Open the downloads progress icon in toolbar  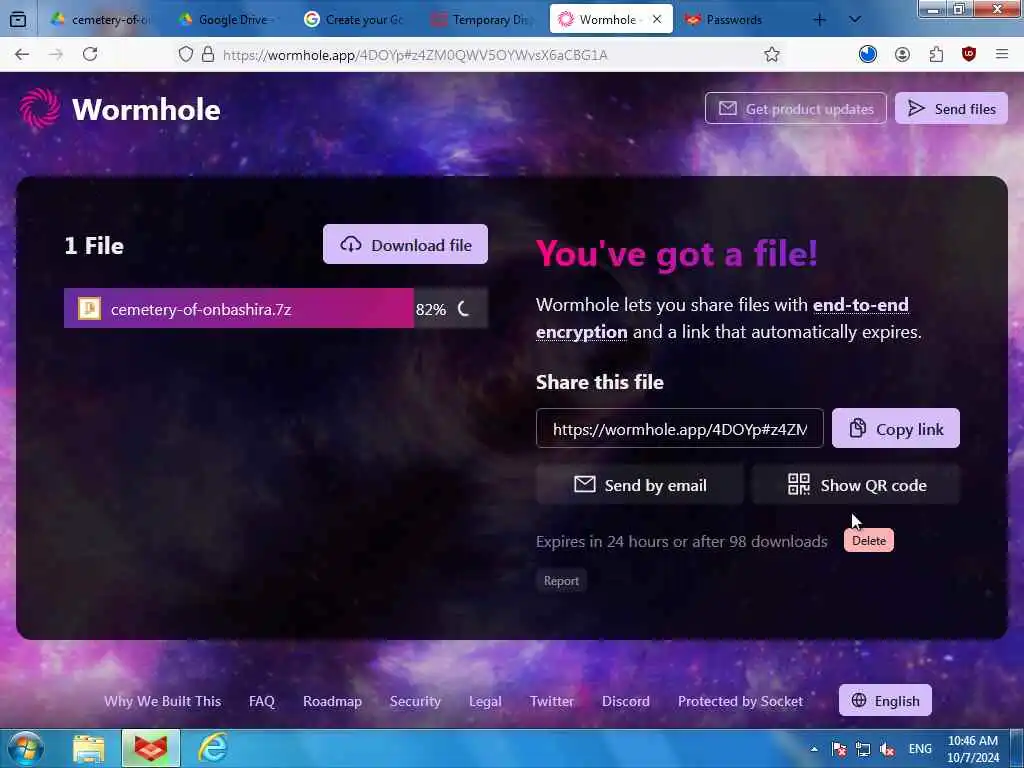tap(868, 54)
